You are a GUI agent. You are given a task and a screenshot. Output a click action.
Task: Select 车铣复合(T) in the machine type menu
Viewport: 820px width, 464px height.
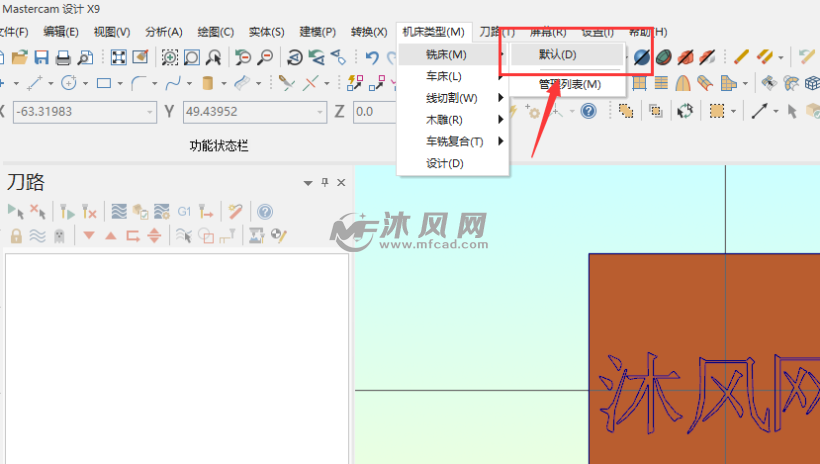tap(453, 141)
